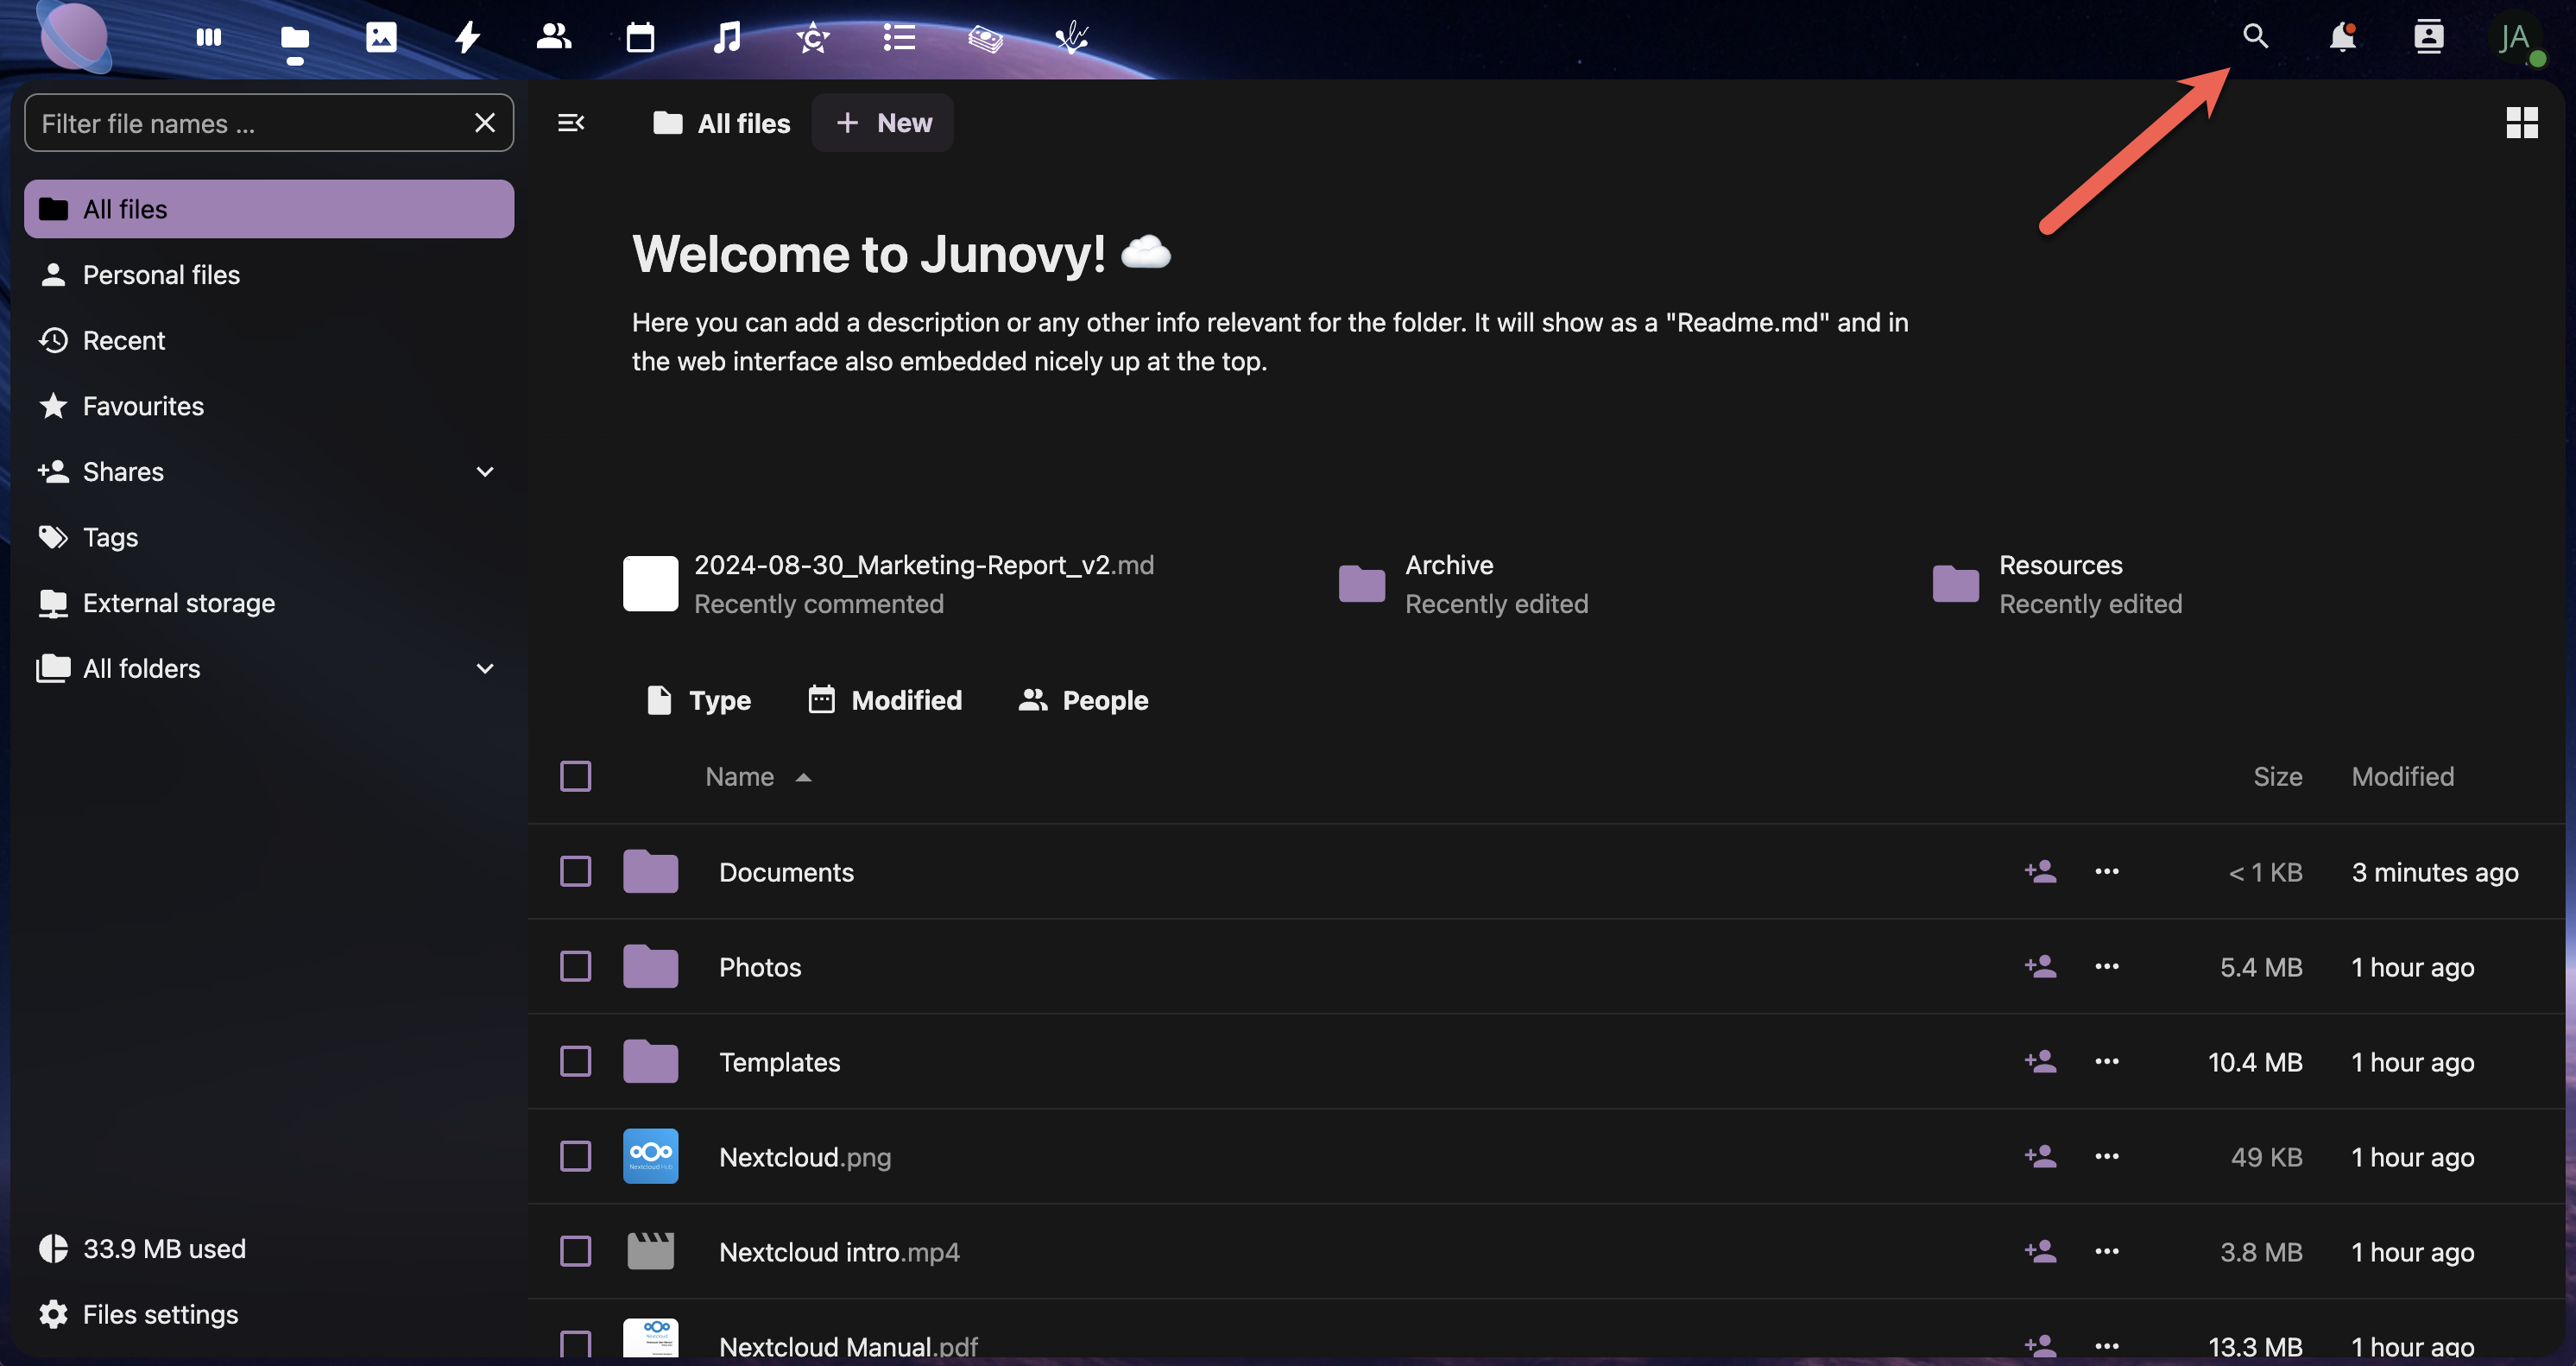Toggle the select-all files checkbox
This screenshot has width=2576, height=1366.
point(575,776)
